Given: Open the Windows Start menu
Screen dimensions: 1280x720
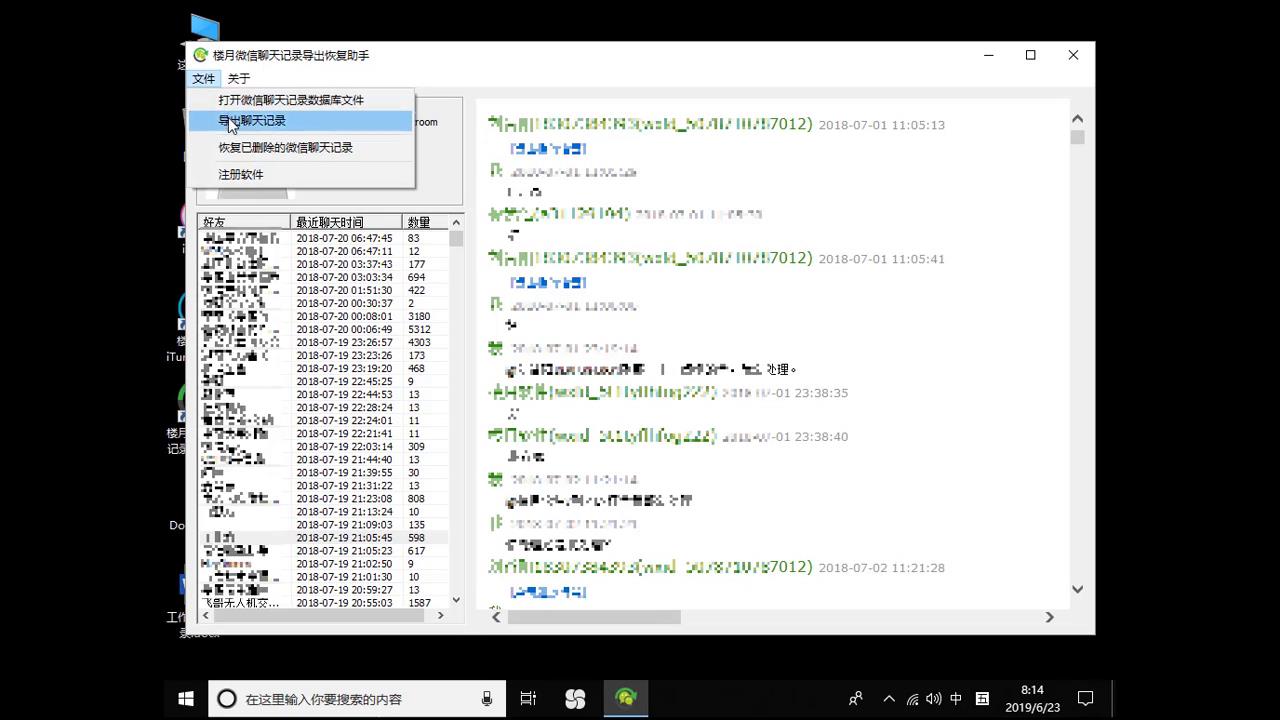Looking at the screenshot, I should [x=186, y=699].
